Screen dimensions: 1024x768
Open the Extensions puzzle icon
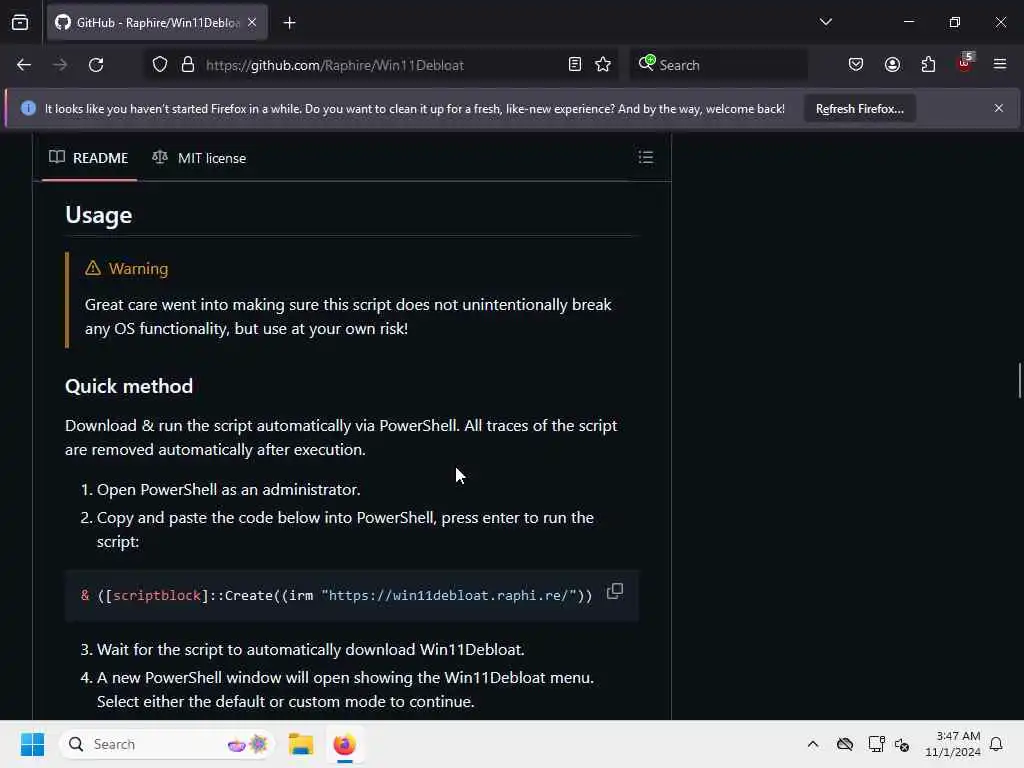(928, 65)
